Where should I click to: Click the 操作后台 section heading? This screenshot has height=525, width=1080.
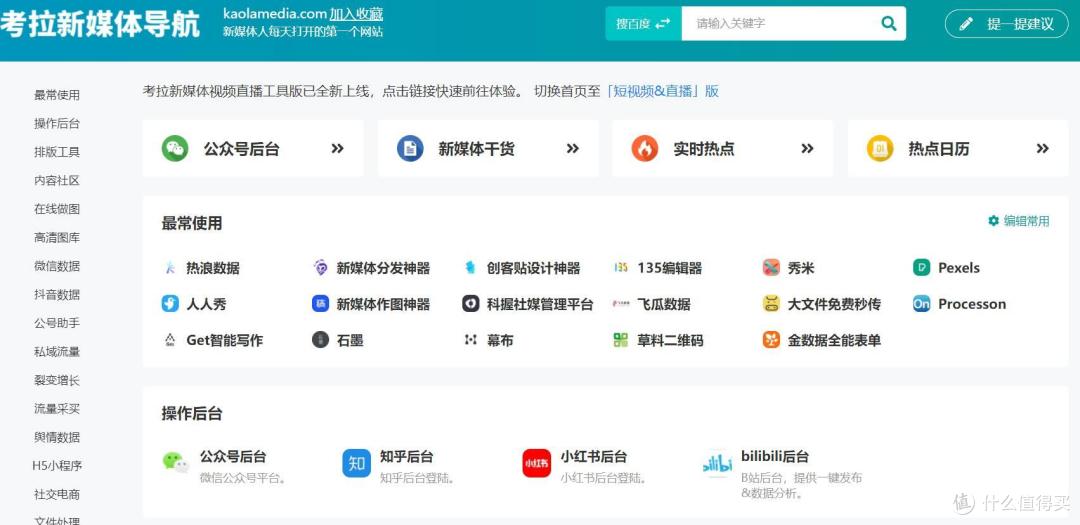[x=192, y=413]
